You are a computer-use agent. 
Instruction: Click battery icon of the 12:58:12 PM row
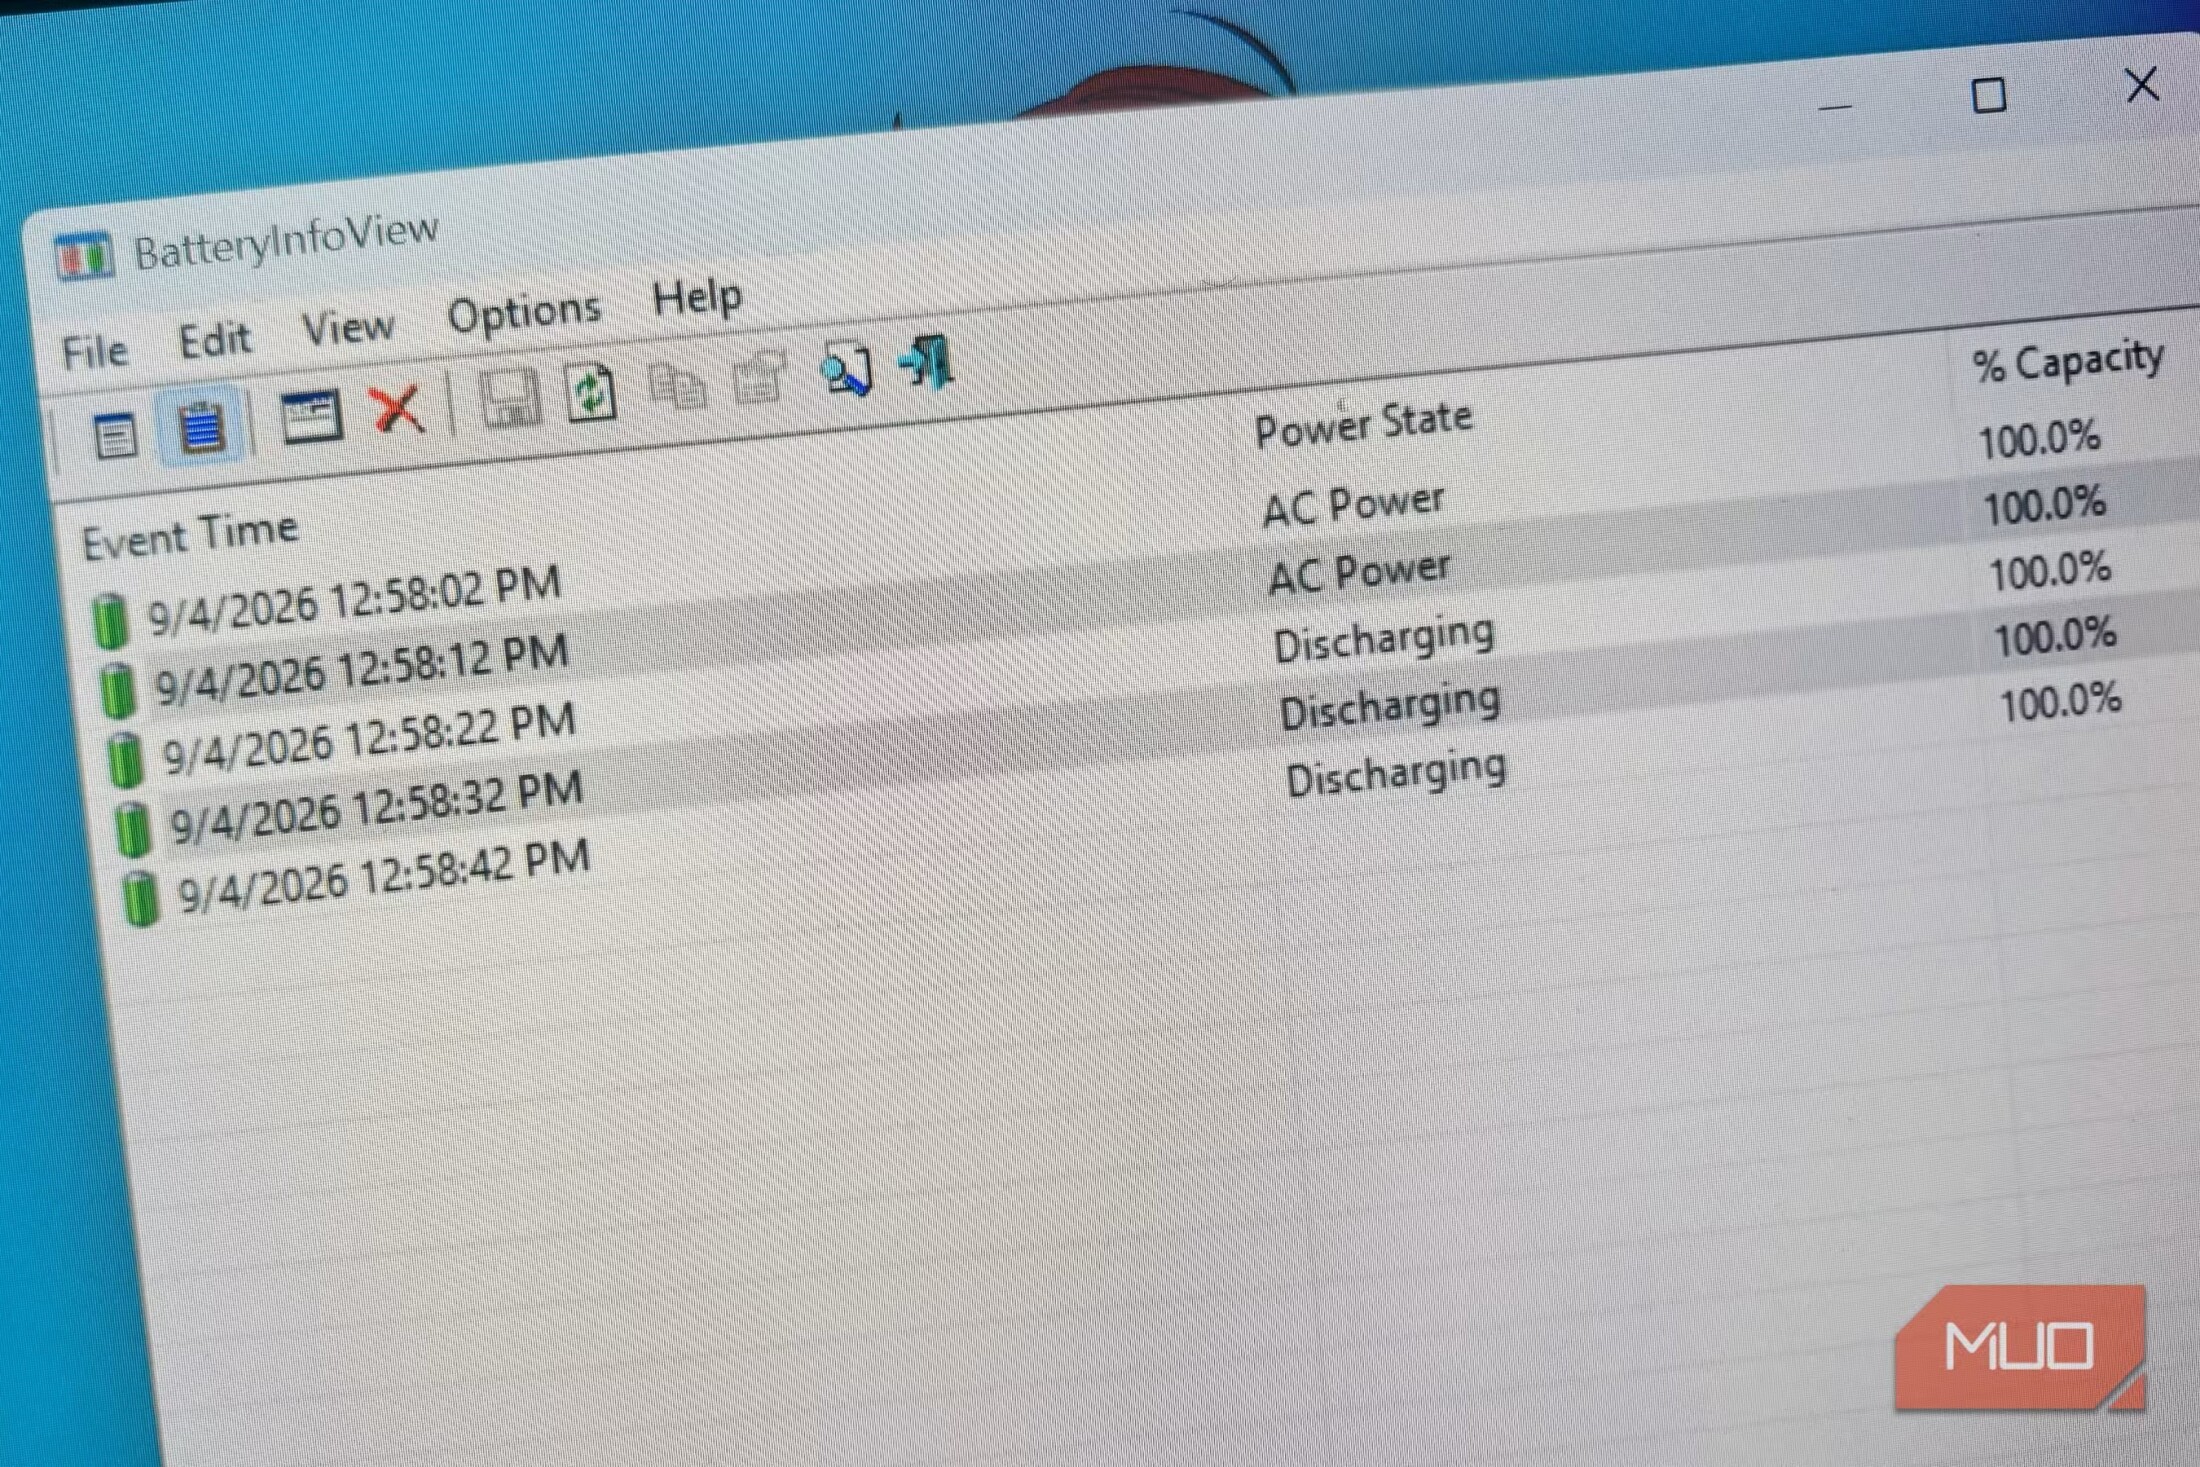pos(118,690)
